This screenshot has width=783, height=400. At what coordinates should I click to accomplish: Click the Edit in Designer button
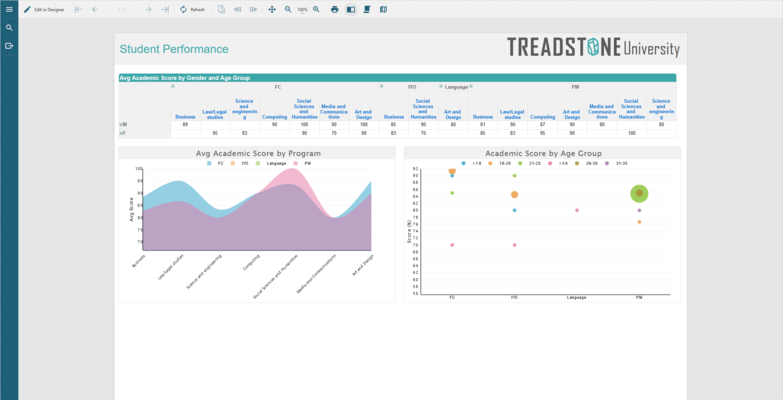coord(44,9)
